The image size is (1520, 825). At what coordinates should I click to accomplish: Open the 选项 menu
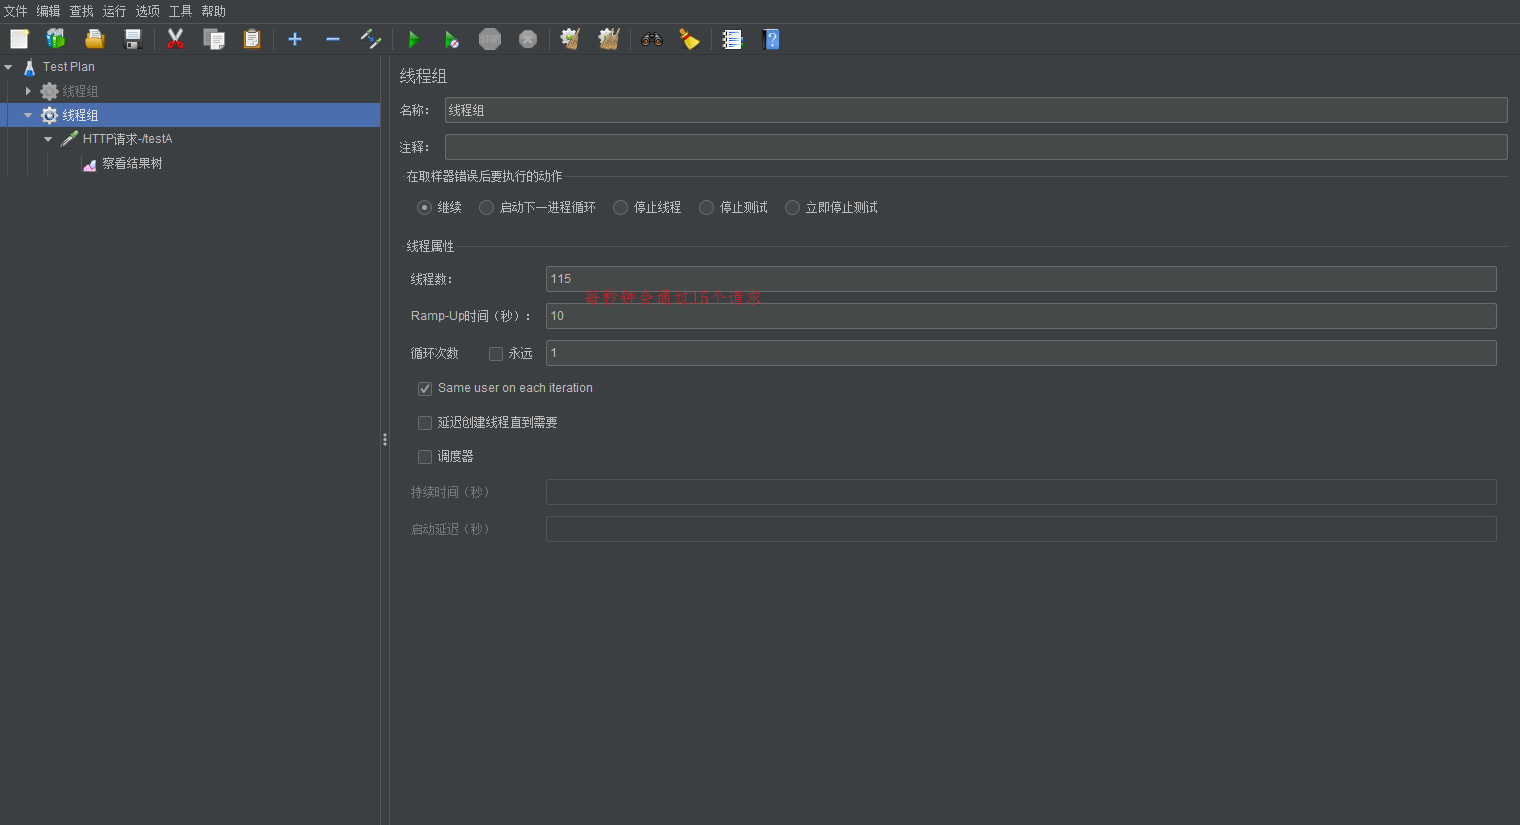pyautogui.click(x=147, y=11)
